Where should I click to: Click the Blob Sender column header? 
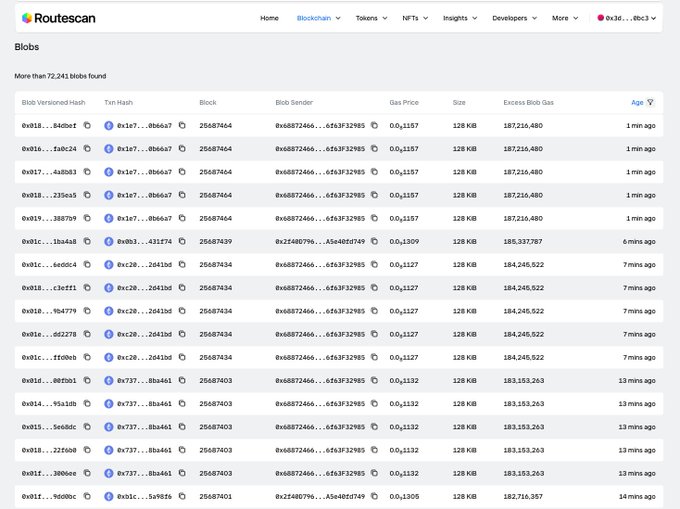(294, 102)
